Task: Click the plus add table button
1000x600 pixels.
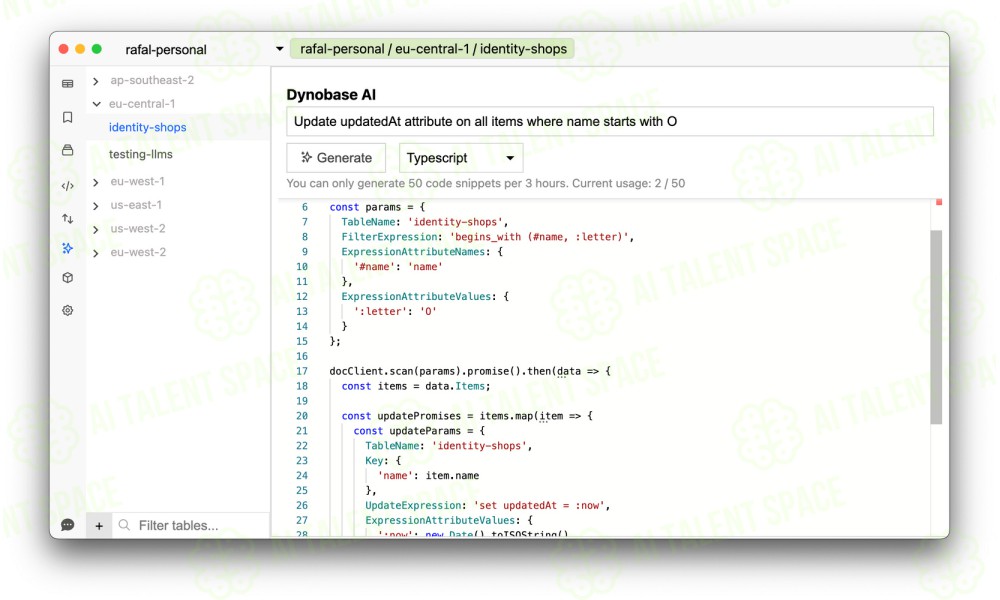Action: point(99,526)
